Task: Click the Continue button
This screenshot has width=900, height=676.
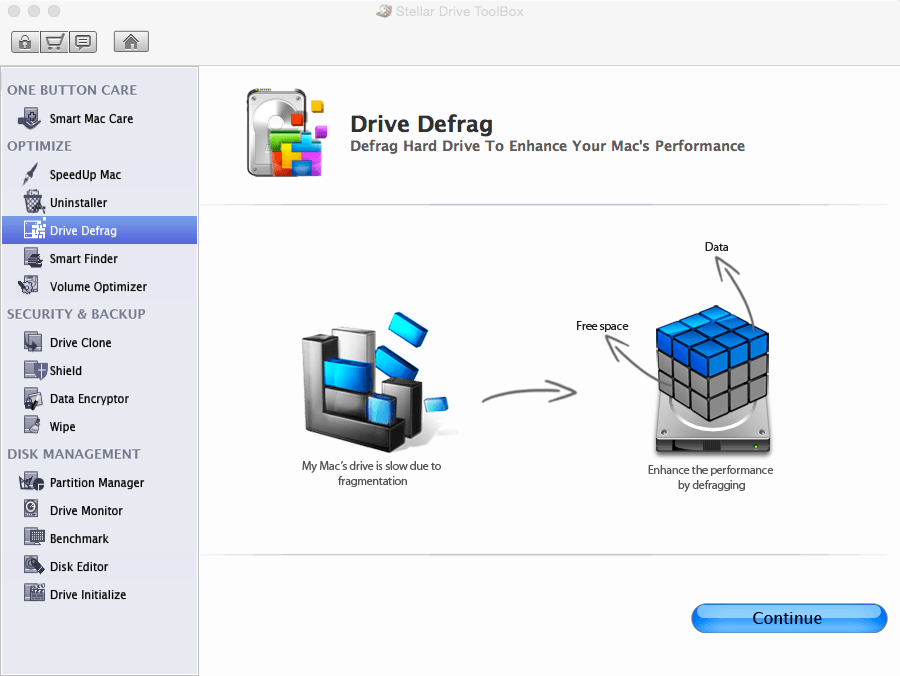Action: 789,618
